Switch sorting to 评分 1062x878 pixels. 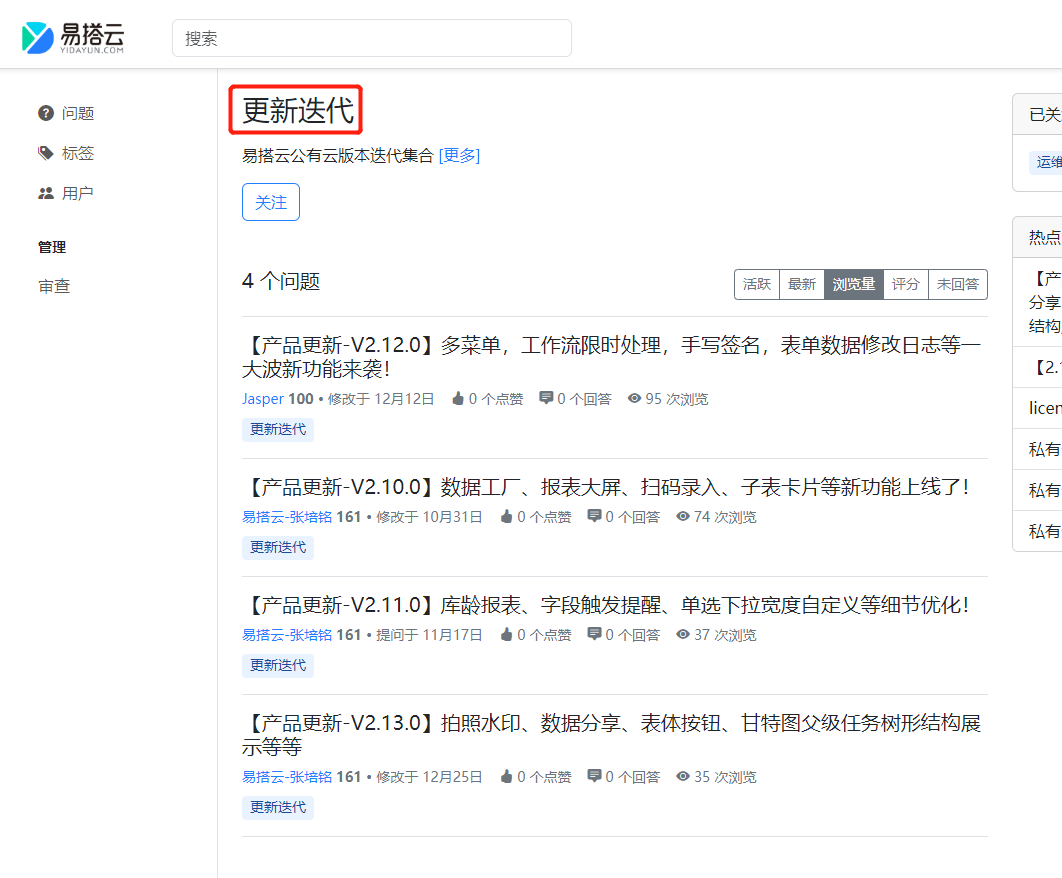906,284
